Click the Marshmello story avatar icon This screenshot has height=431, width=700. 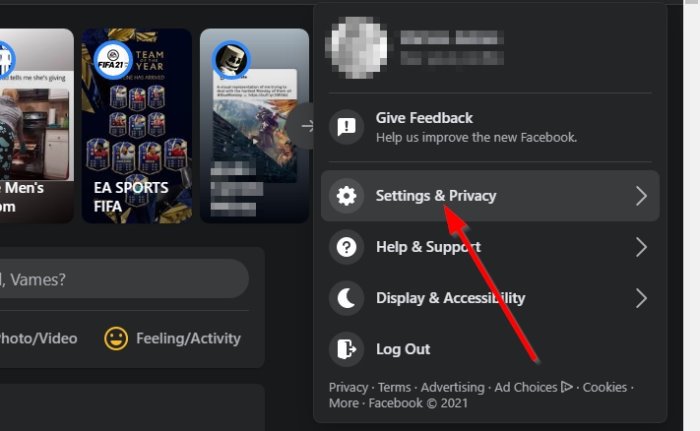point(231,60)
